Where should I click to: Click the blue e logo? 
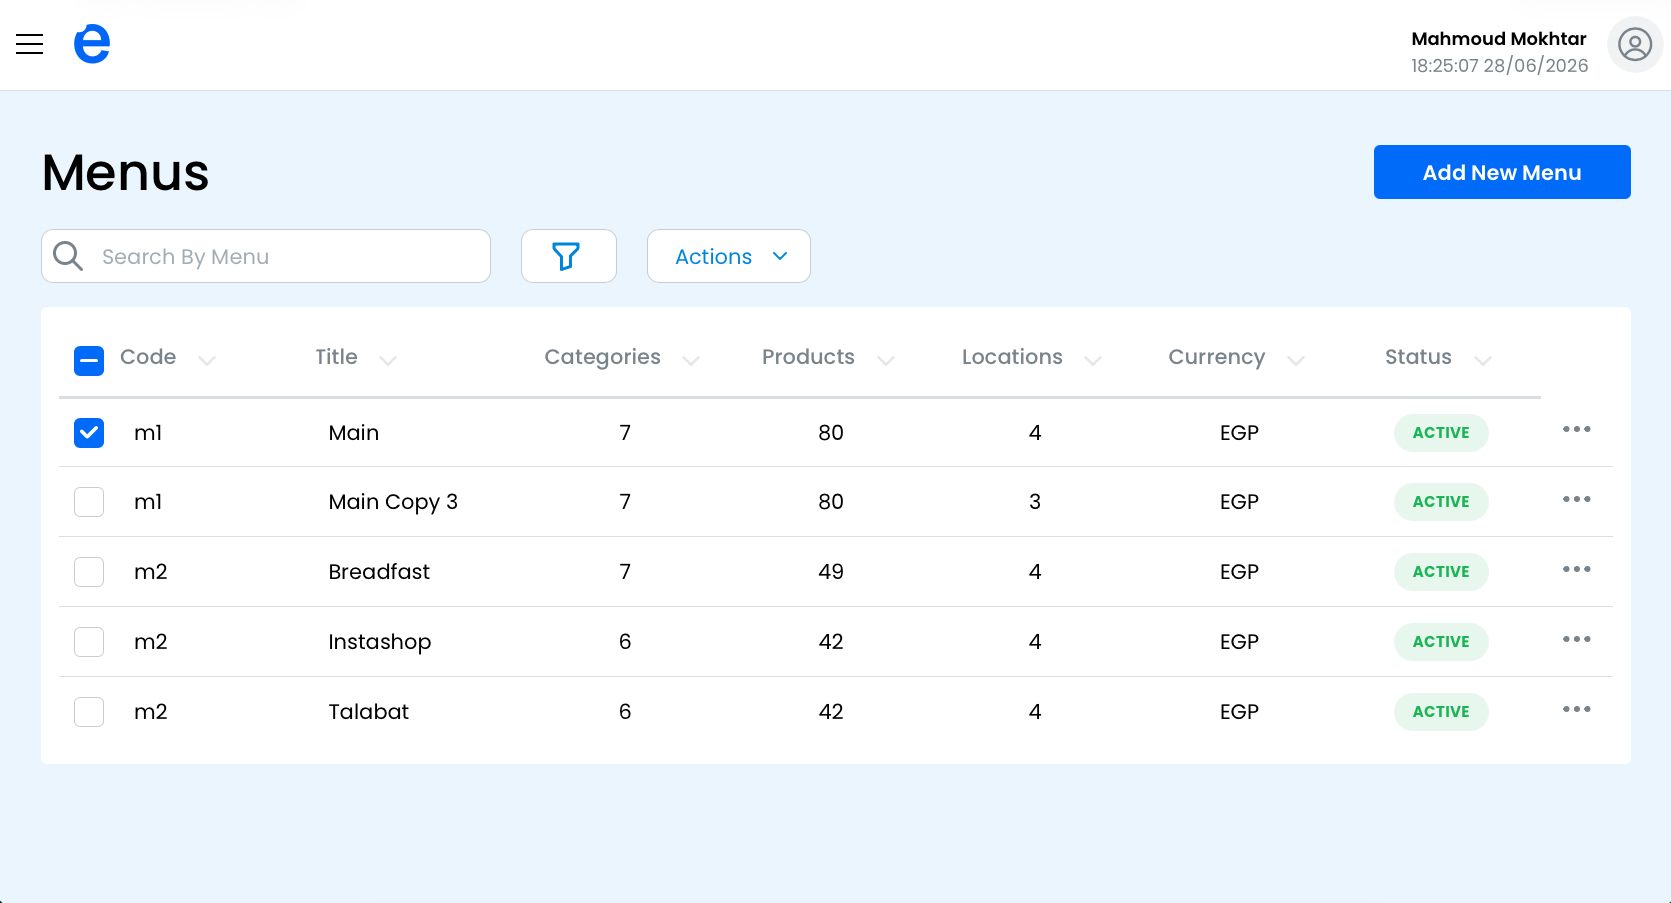(92, 44)
